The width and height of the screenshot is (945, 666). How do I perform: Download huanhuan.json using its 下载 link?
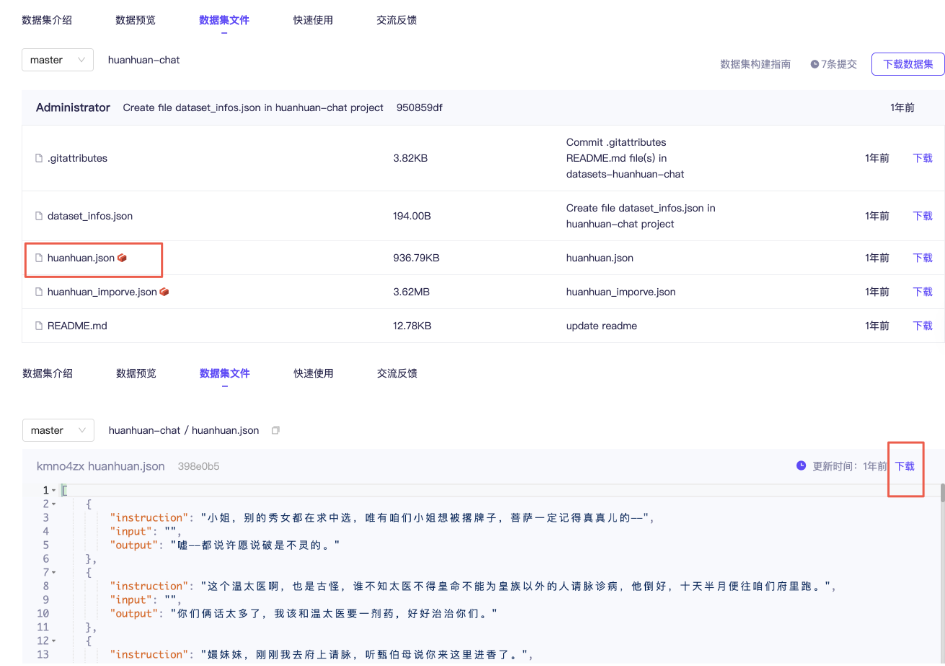[x=921, y=258]
